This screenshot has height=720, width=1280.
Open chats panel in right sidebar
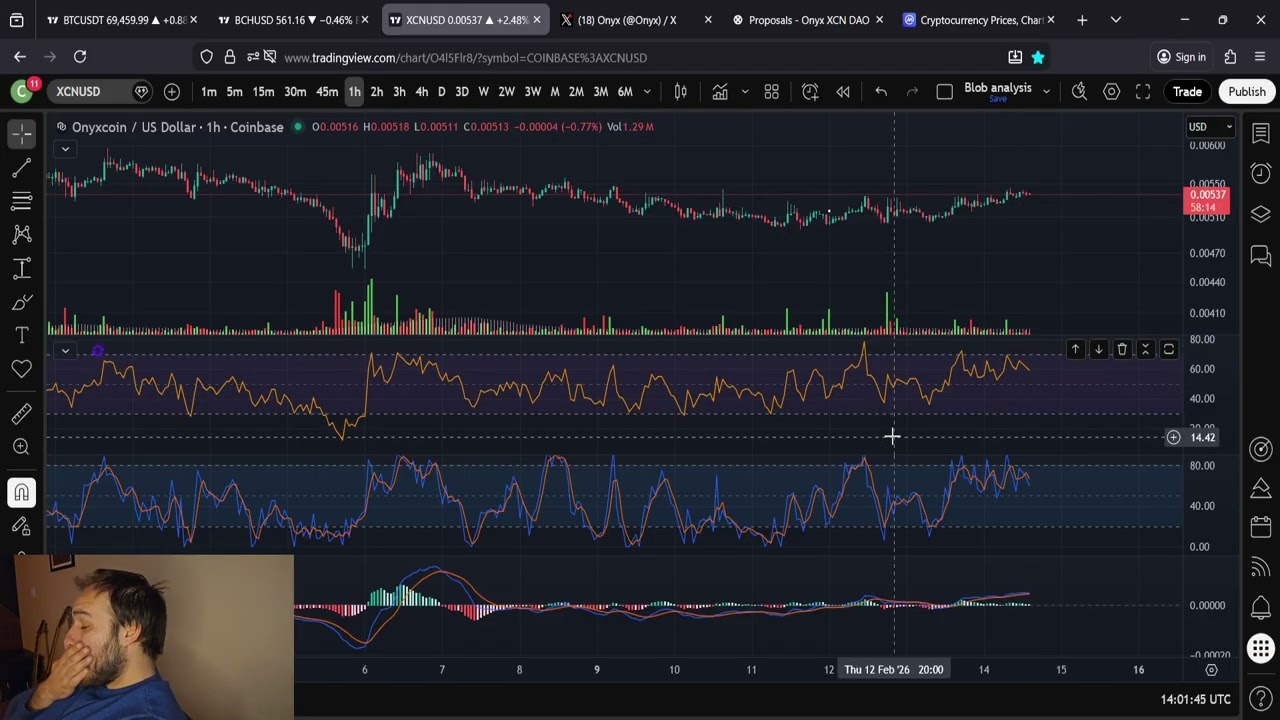click(1261, 256)
